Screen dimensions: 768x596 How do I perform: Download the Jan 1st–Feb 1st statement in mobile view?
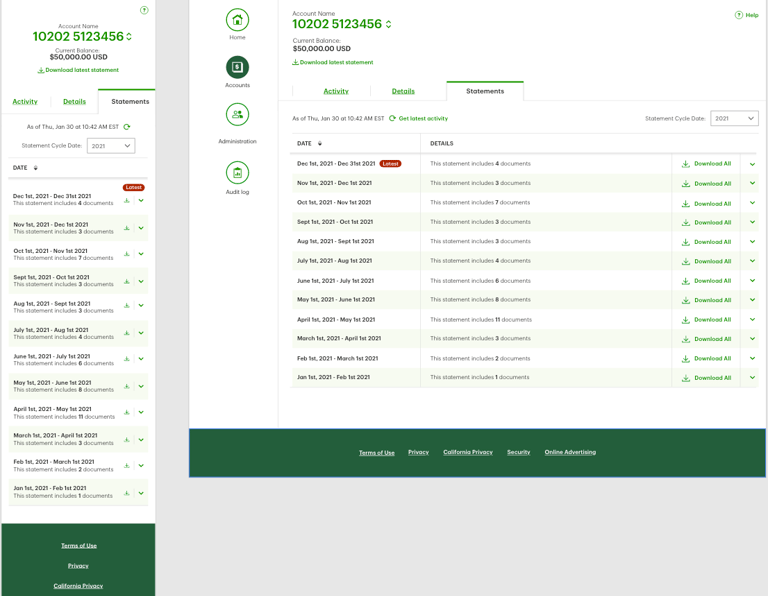pyautogui.click(x=126, y=493)
